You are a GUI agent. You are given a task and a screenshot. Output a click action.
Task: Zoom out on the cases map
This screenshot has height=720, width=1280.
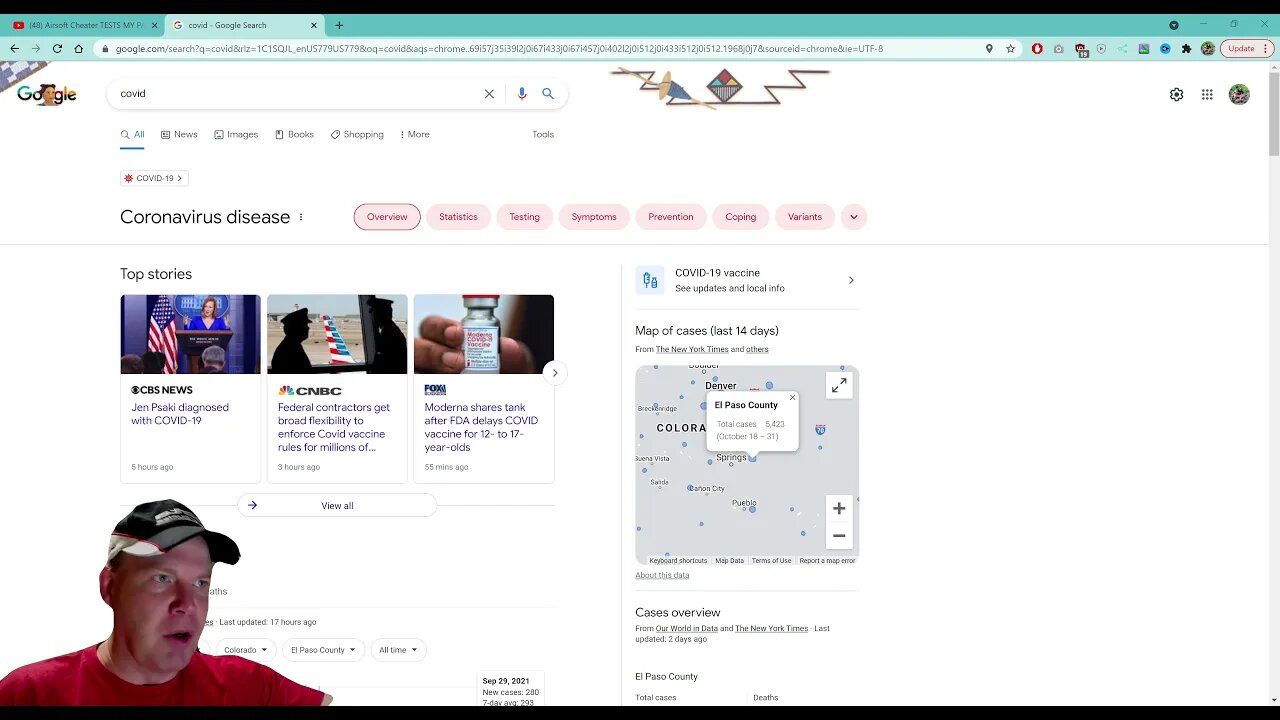[x=839, y=536]
